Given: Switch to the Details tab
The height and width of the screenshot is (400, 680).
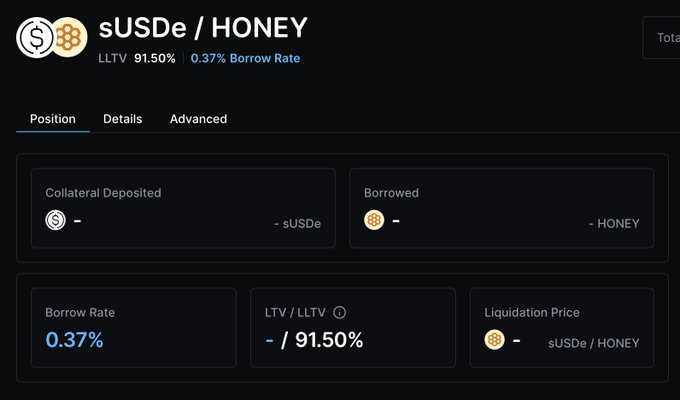Looking at the screenshot, I should (x=123, y=119).
